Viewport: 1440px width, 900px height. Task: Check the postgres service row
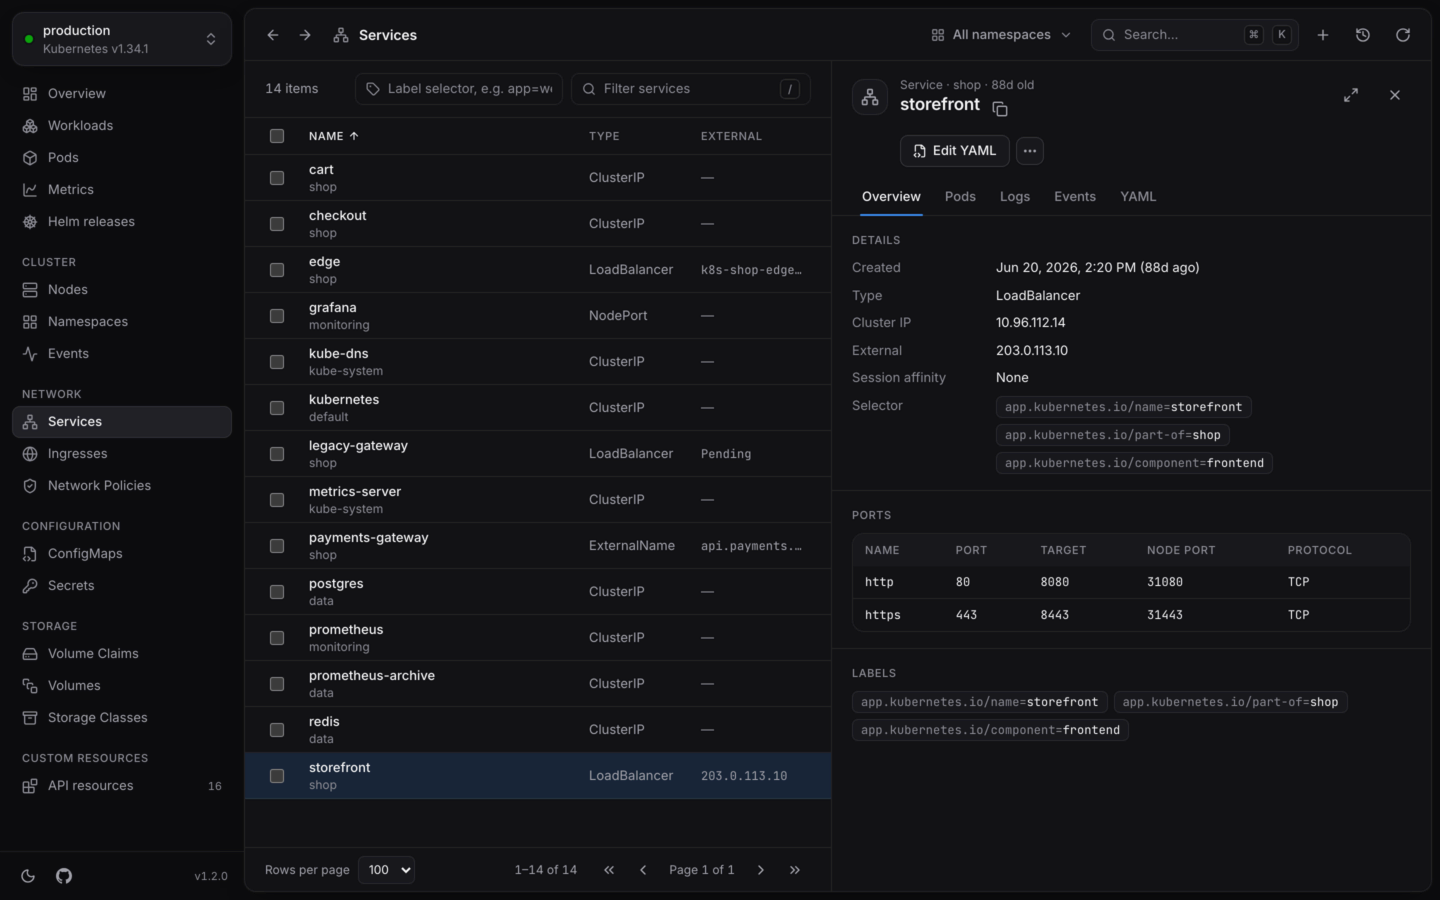pos(277,592)
